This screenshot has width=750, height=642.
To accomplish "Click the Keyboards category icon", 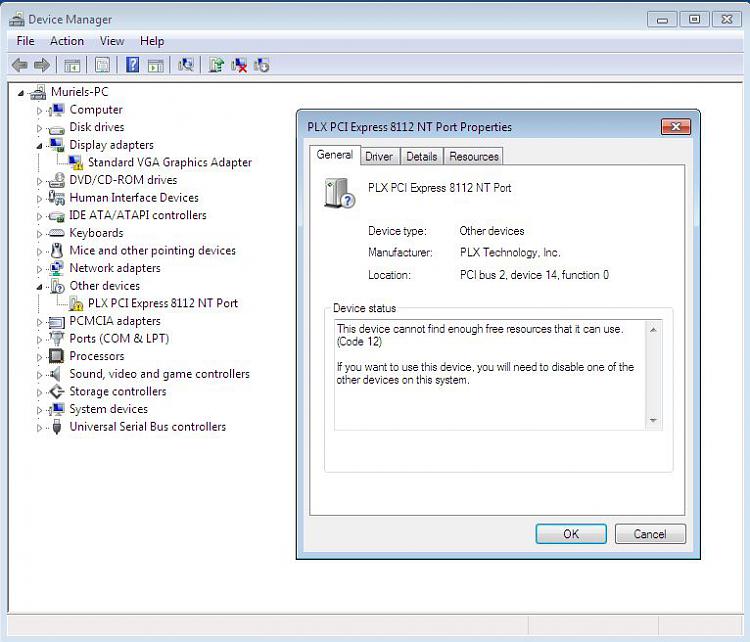I will click(x=56, y=233).
